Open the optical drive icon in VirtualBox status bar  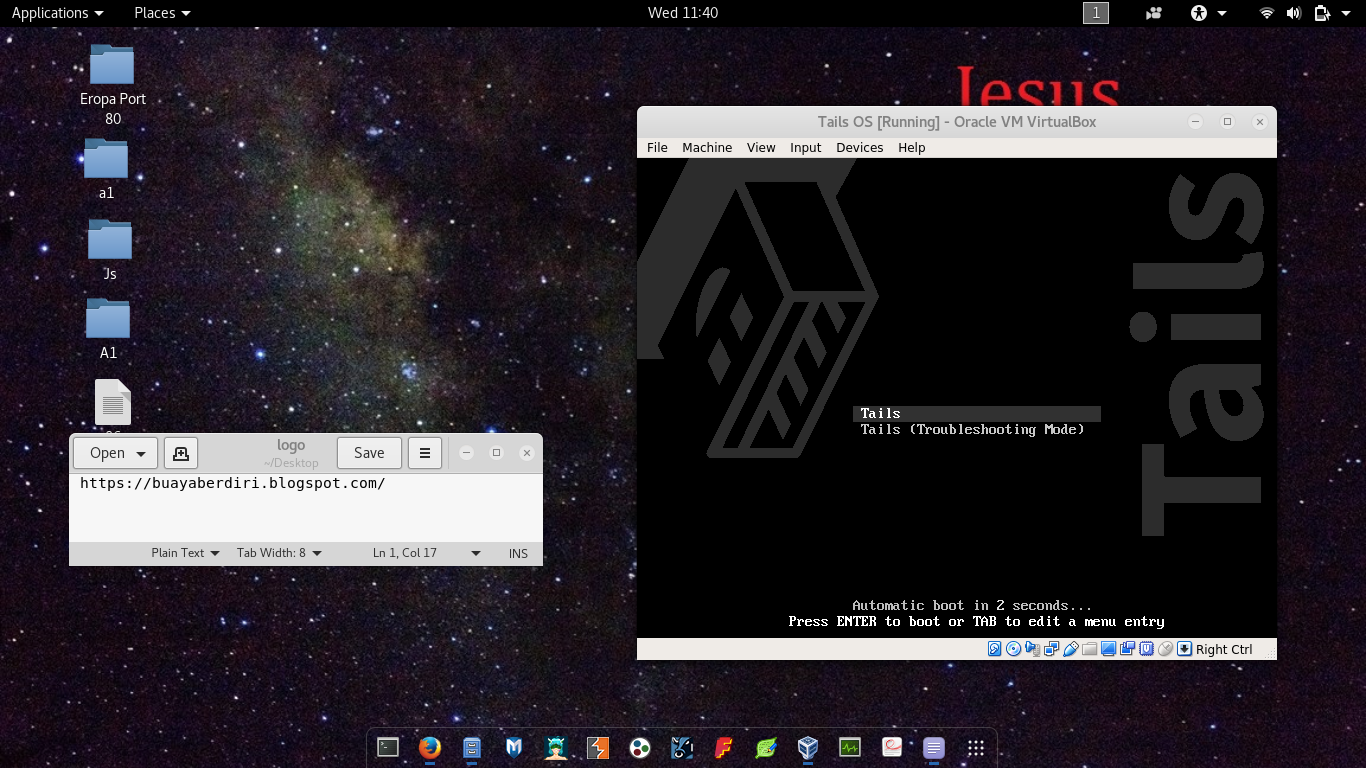1013,649
